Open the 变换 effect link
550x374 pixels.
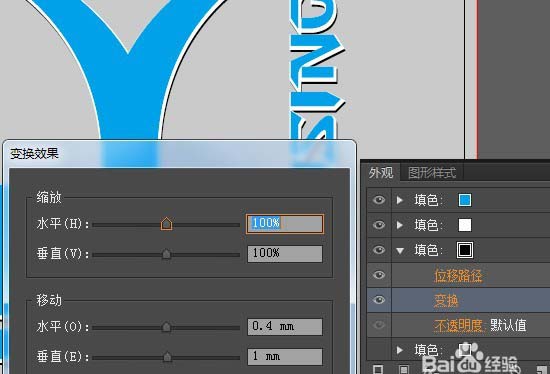[x=446, y=300]
